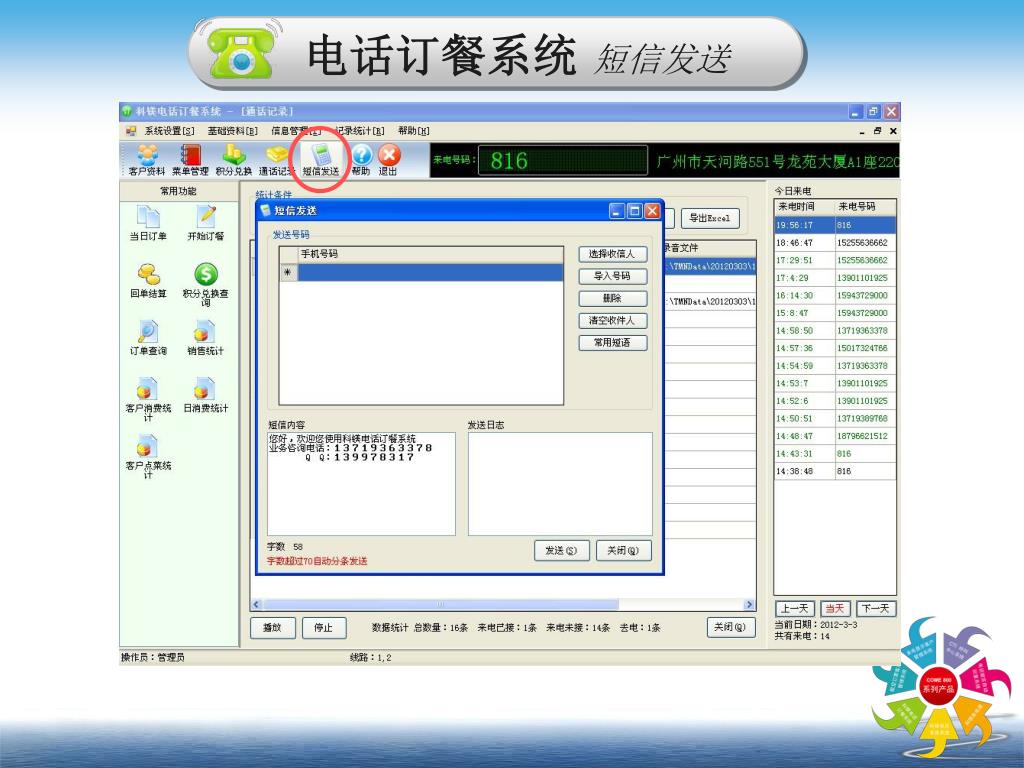The image size is (1024, 768).
Task: Click the 来电号码 column header
Action: coord(865,207)
